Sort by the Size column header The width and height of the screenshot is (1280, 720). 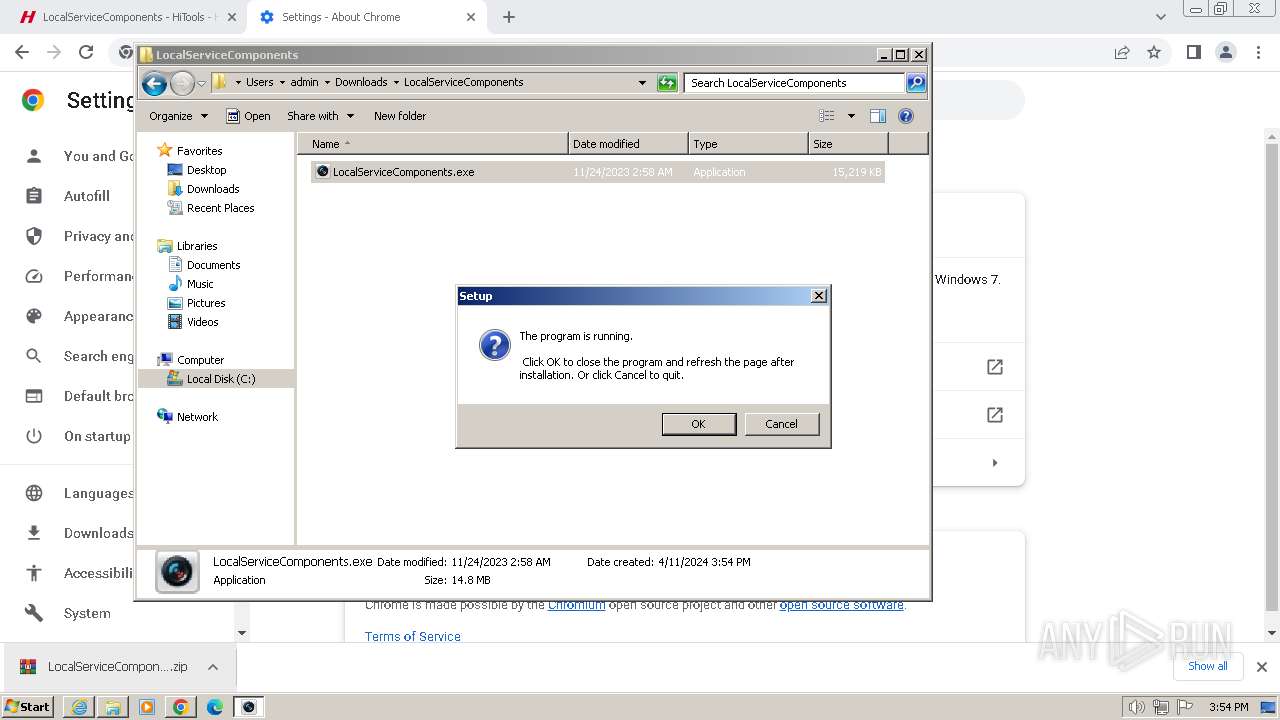848,144
